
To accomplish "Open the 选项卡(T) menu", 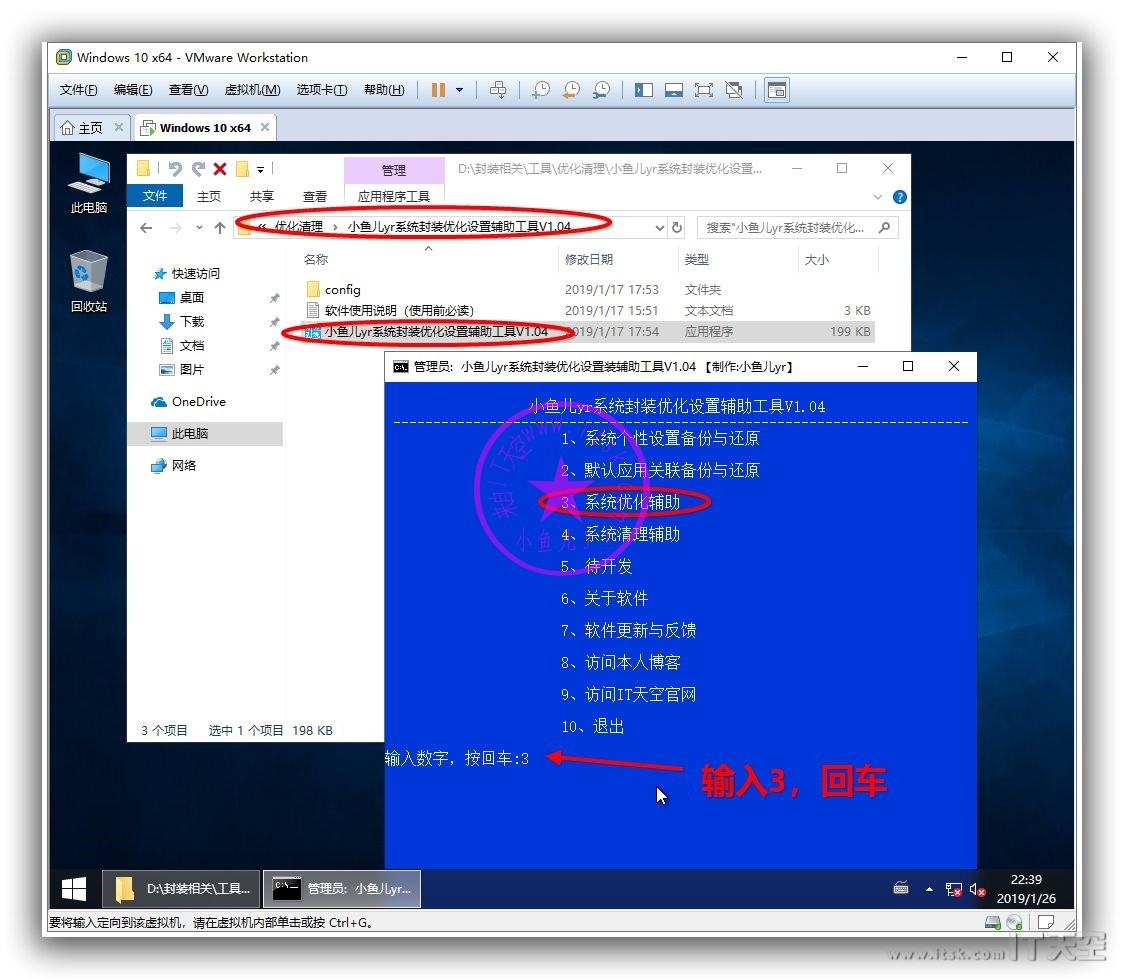I will click(x=322, y=90).
